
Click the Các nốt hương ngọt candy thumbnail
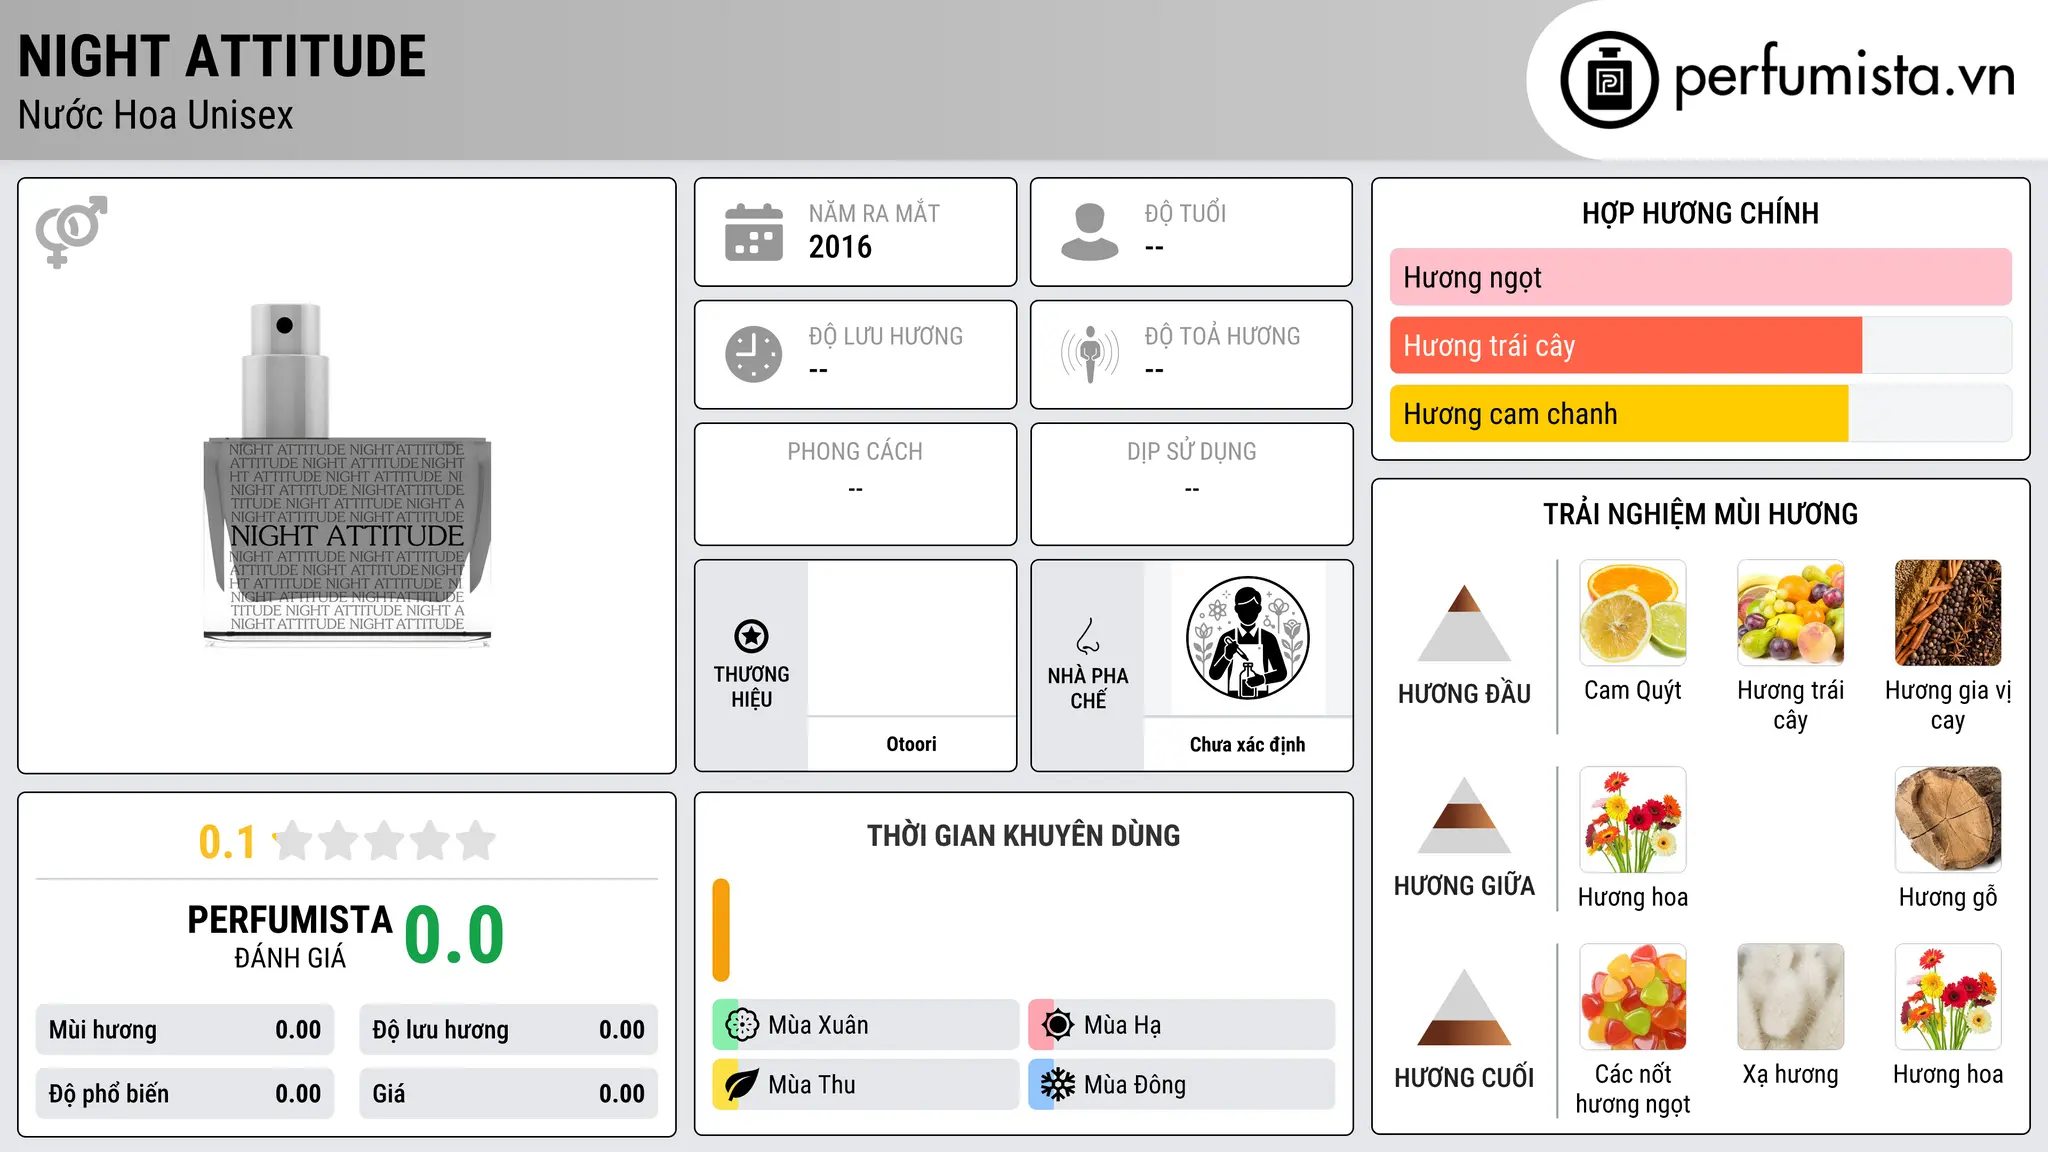(1633, 997)
